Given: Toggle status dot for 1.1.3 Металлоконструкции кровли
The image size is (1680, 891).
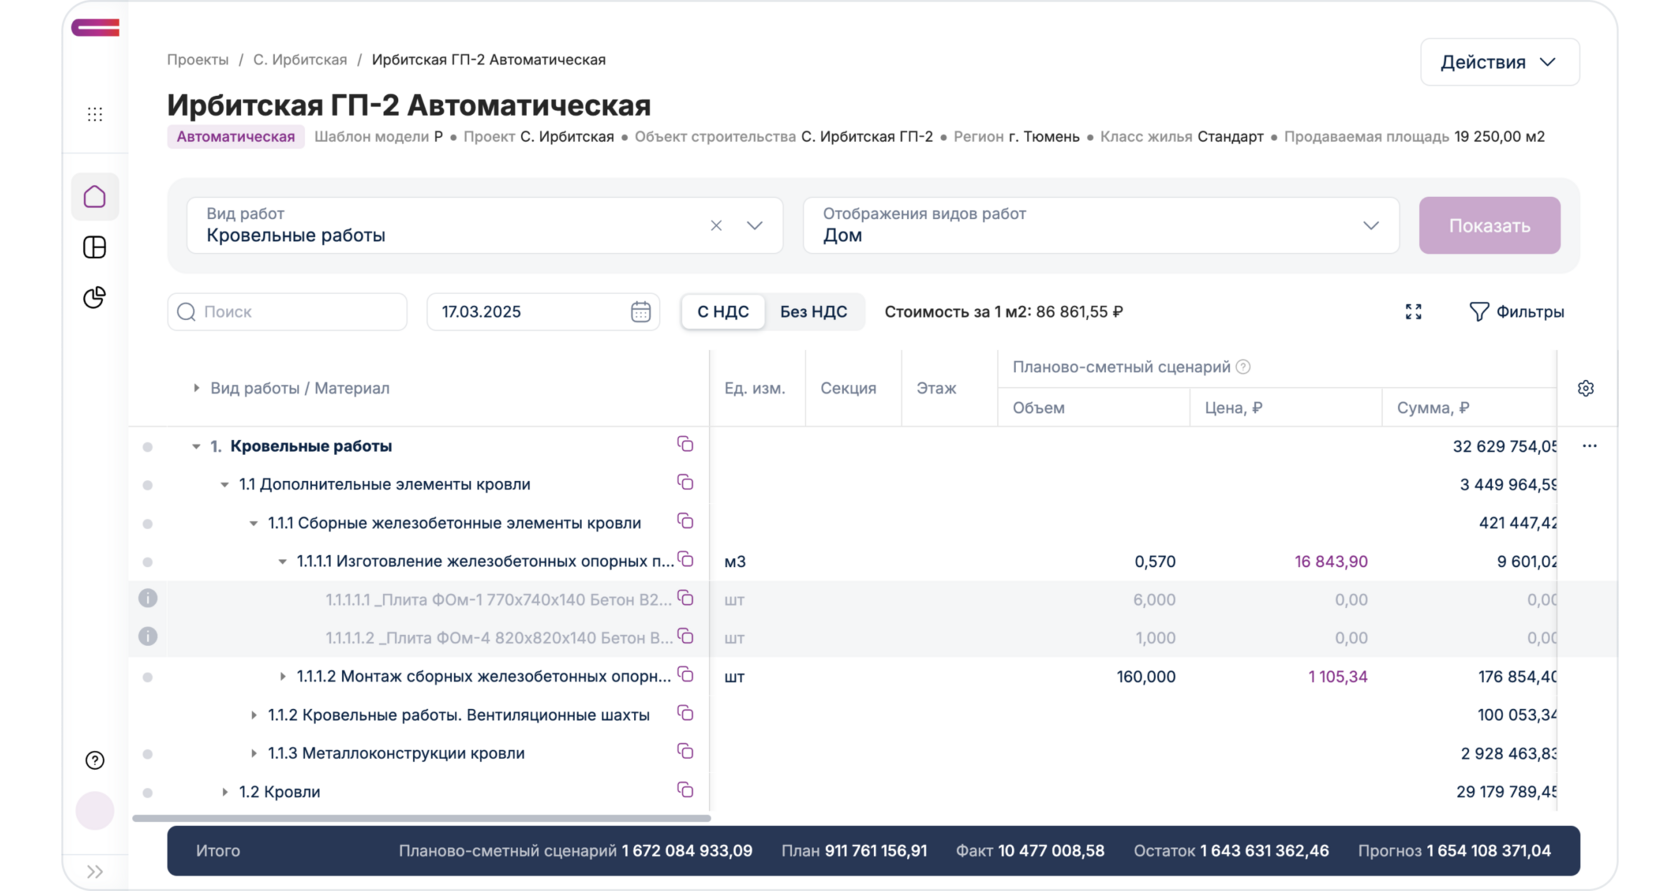Looking at the screenshot, I should 148,754.
